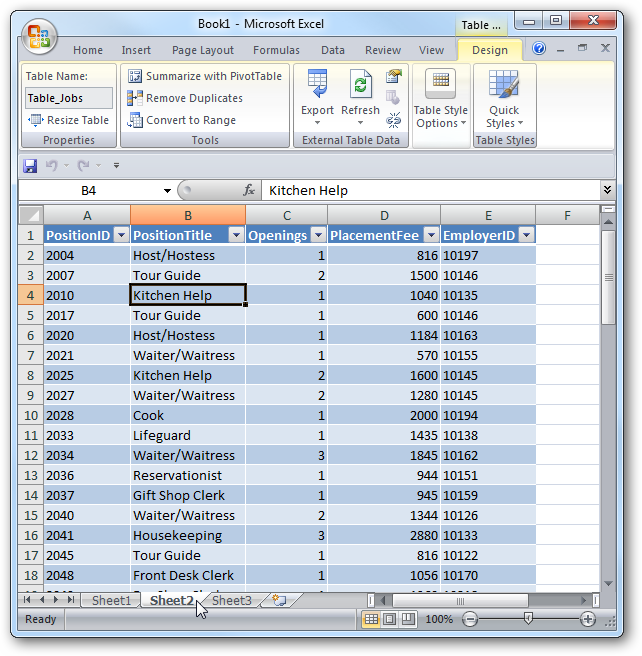Screen dimensions: 642x656
Task: Open the Undo history dropdown arrow
Action: [x=66, y=166]
